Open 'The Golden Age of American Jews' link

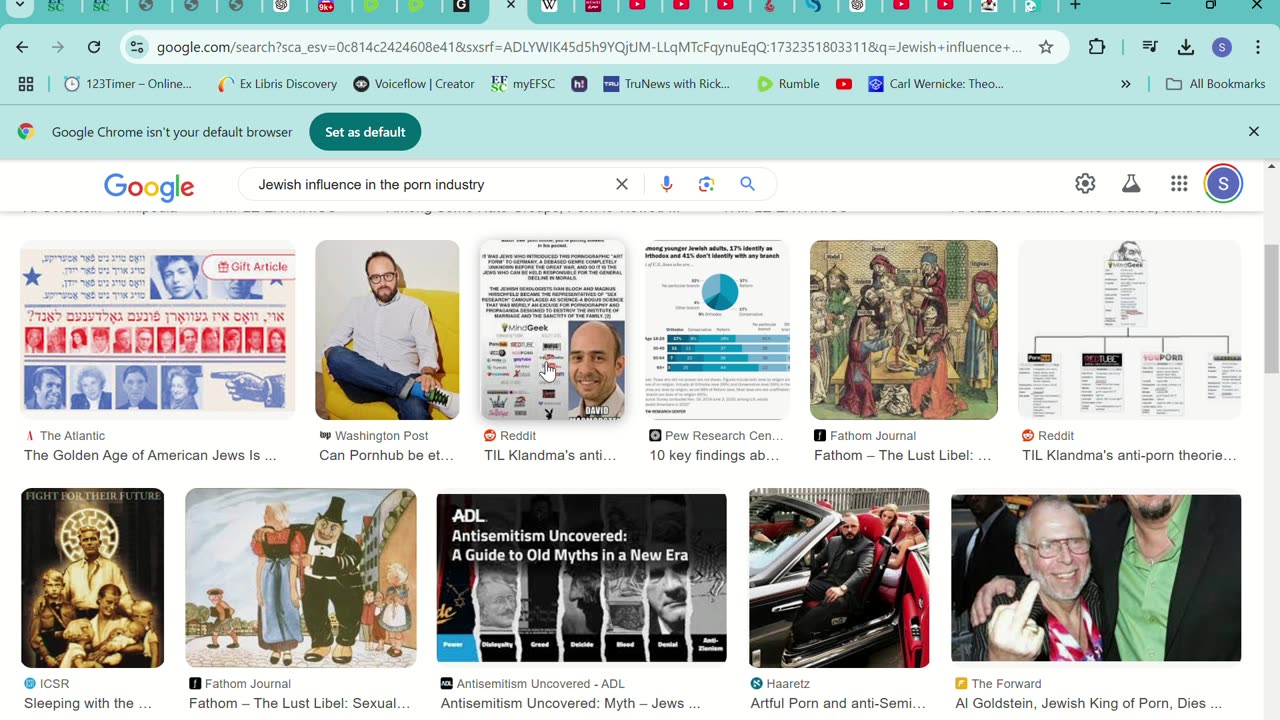point(150,455)
